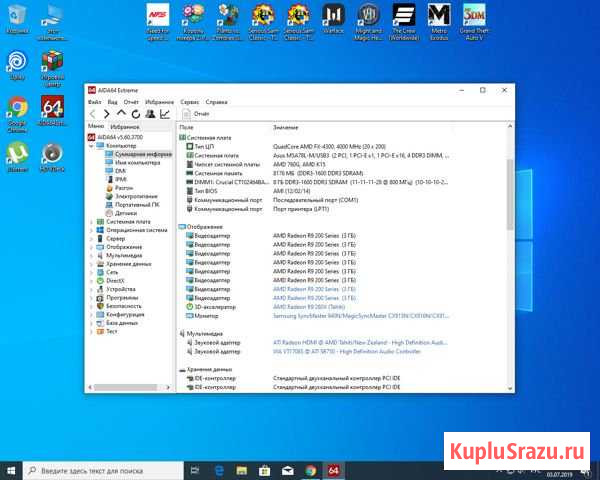Screen dimensions: 600x480
Task: Switch to the Меню tab in side panel
Action: tap(96, 126)
